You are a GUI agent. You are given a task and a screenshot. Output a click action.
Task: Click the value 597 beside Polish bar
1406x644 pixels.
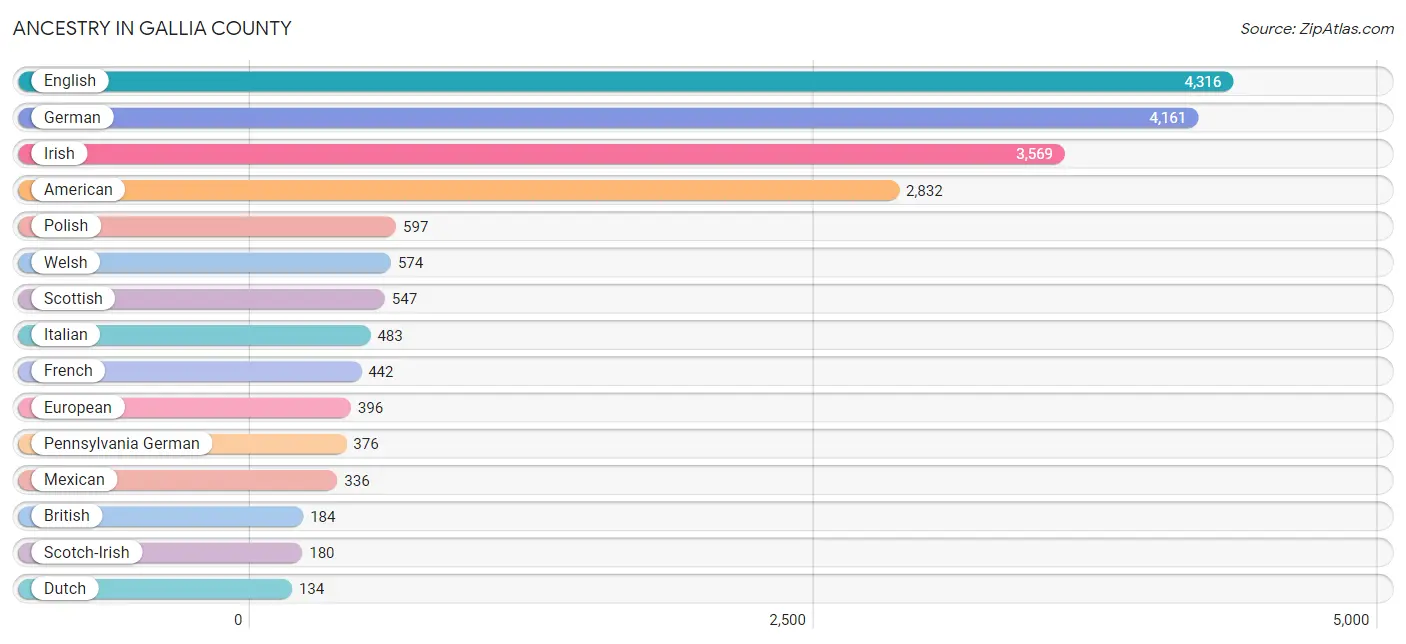pos(416,226)
